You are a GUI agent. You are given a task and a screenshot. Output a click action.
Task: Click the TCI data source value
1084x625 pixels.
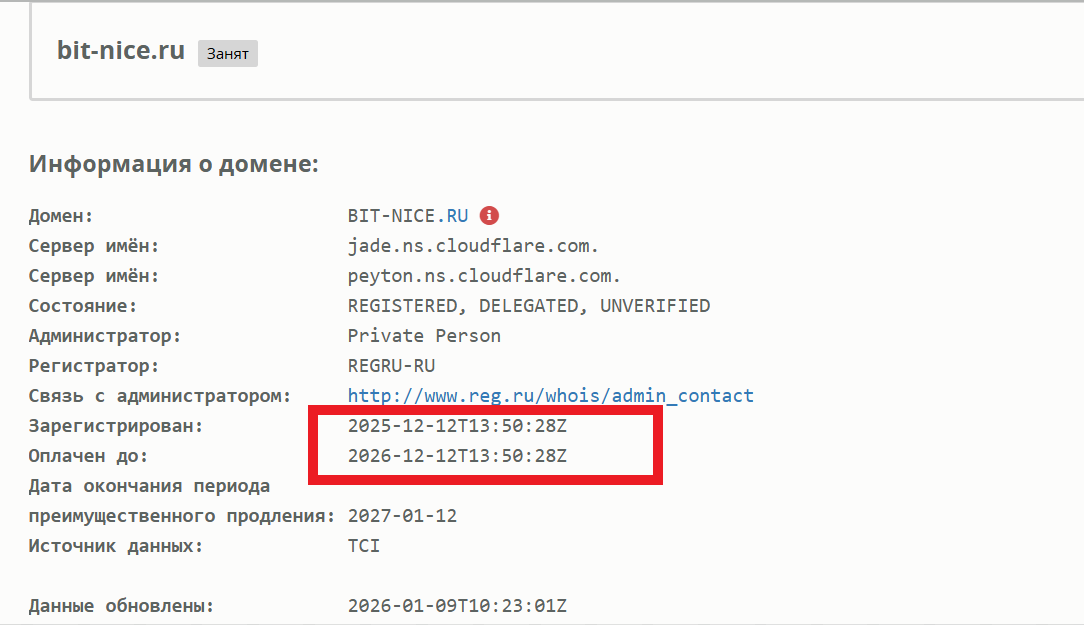tap(364, 545)
